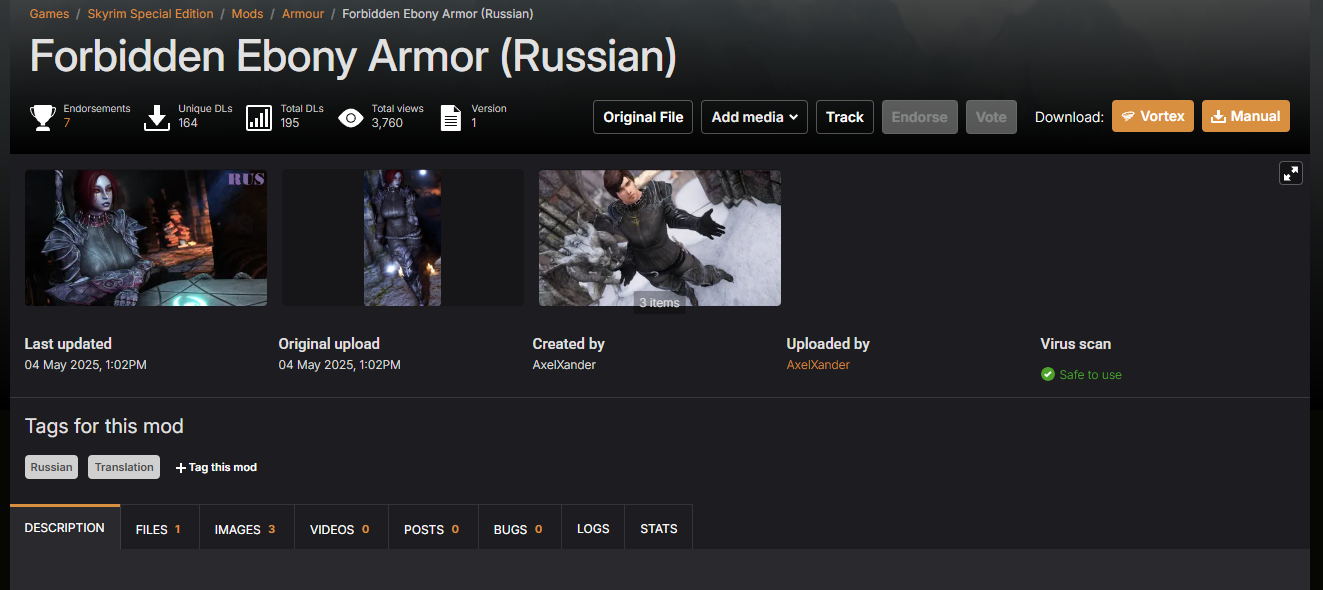Screen dimensions: 1323x590
Task: Click the '3 items' gallery label
Action: [x=659, y=302]
